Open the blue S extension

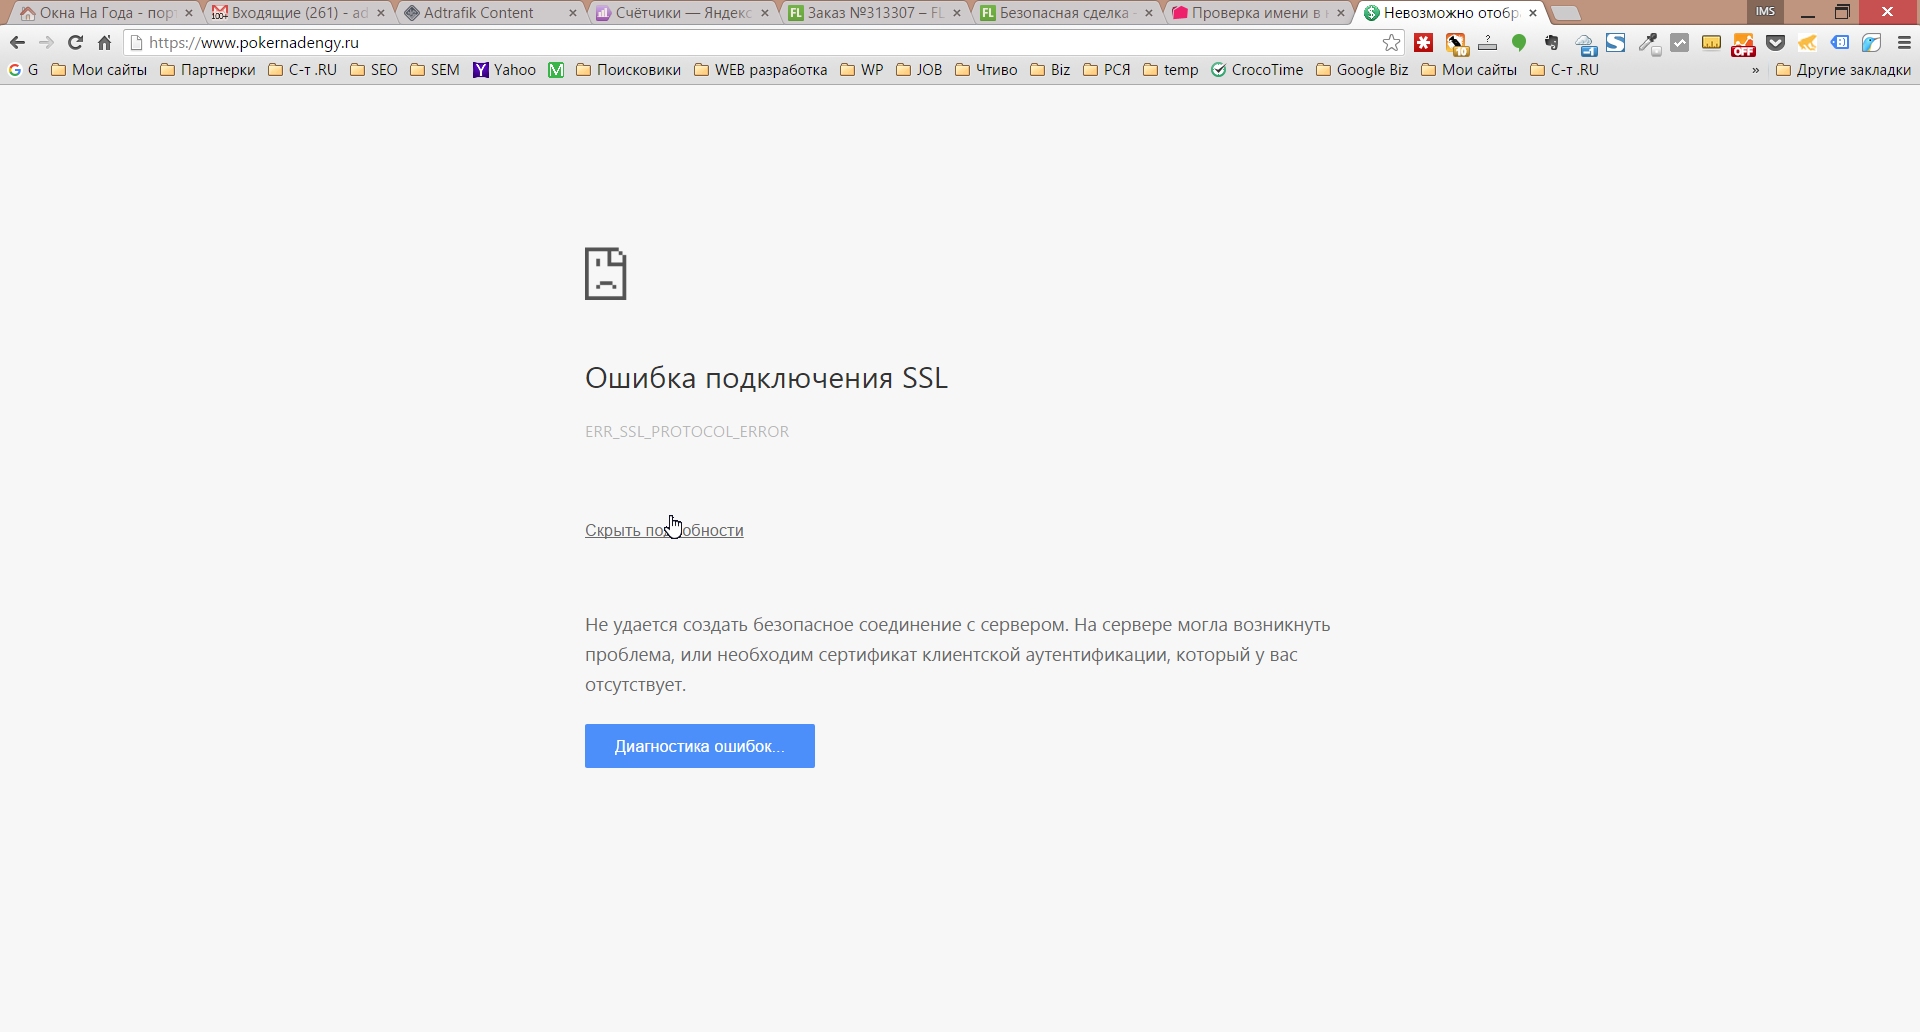1616,43
